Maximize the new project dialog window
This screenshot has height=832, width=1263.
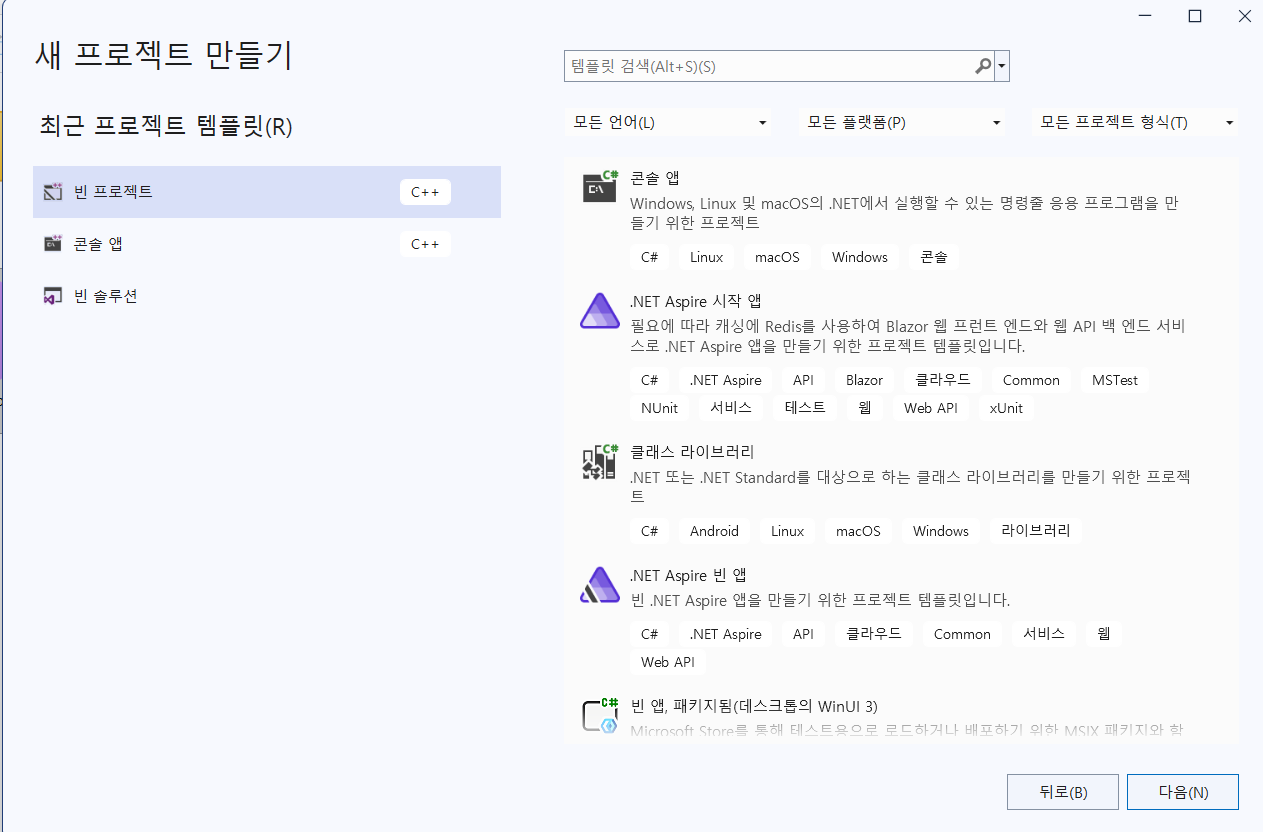coord(1195,16)
